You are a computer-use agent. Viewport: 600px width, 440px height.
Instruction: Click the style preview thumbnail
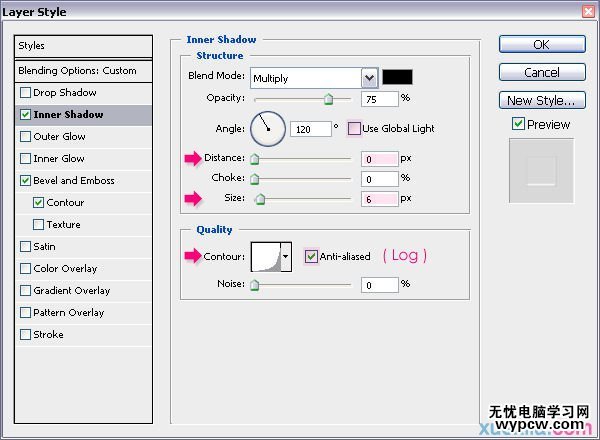(541, 171)
